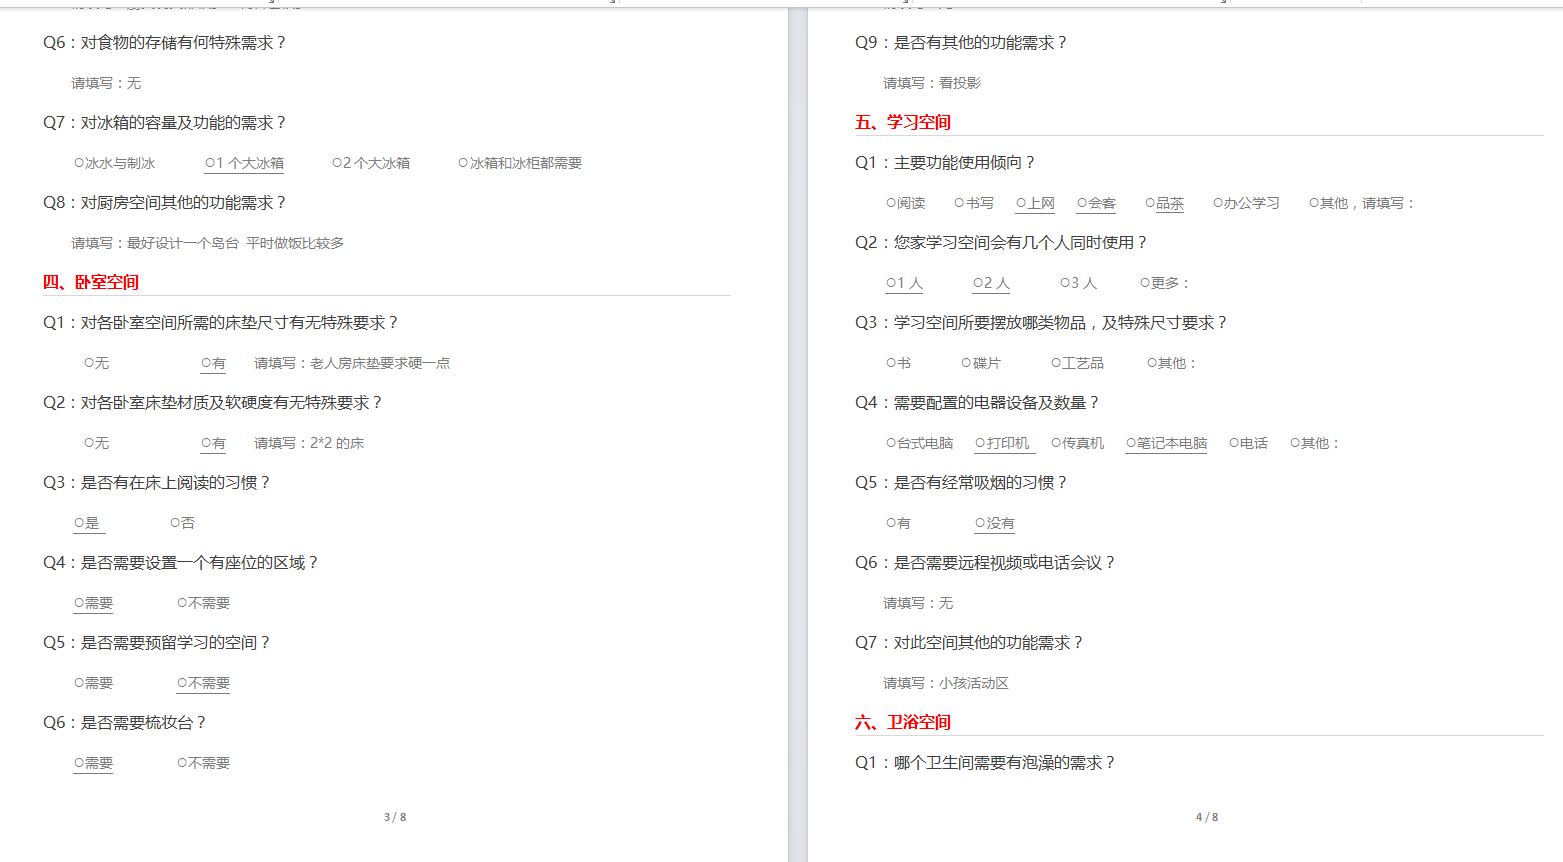
Task: Select 没有 for 经常吸烟 question
Action: [x=995, y=523]
